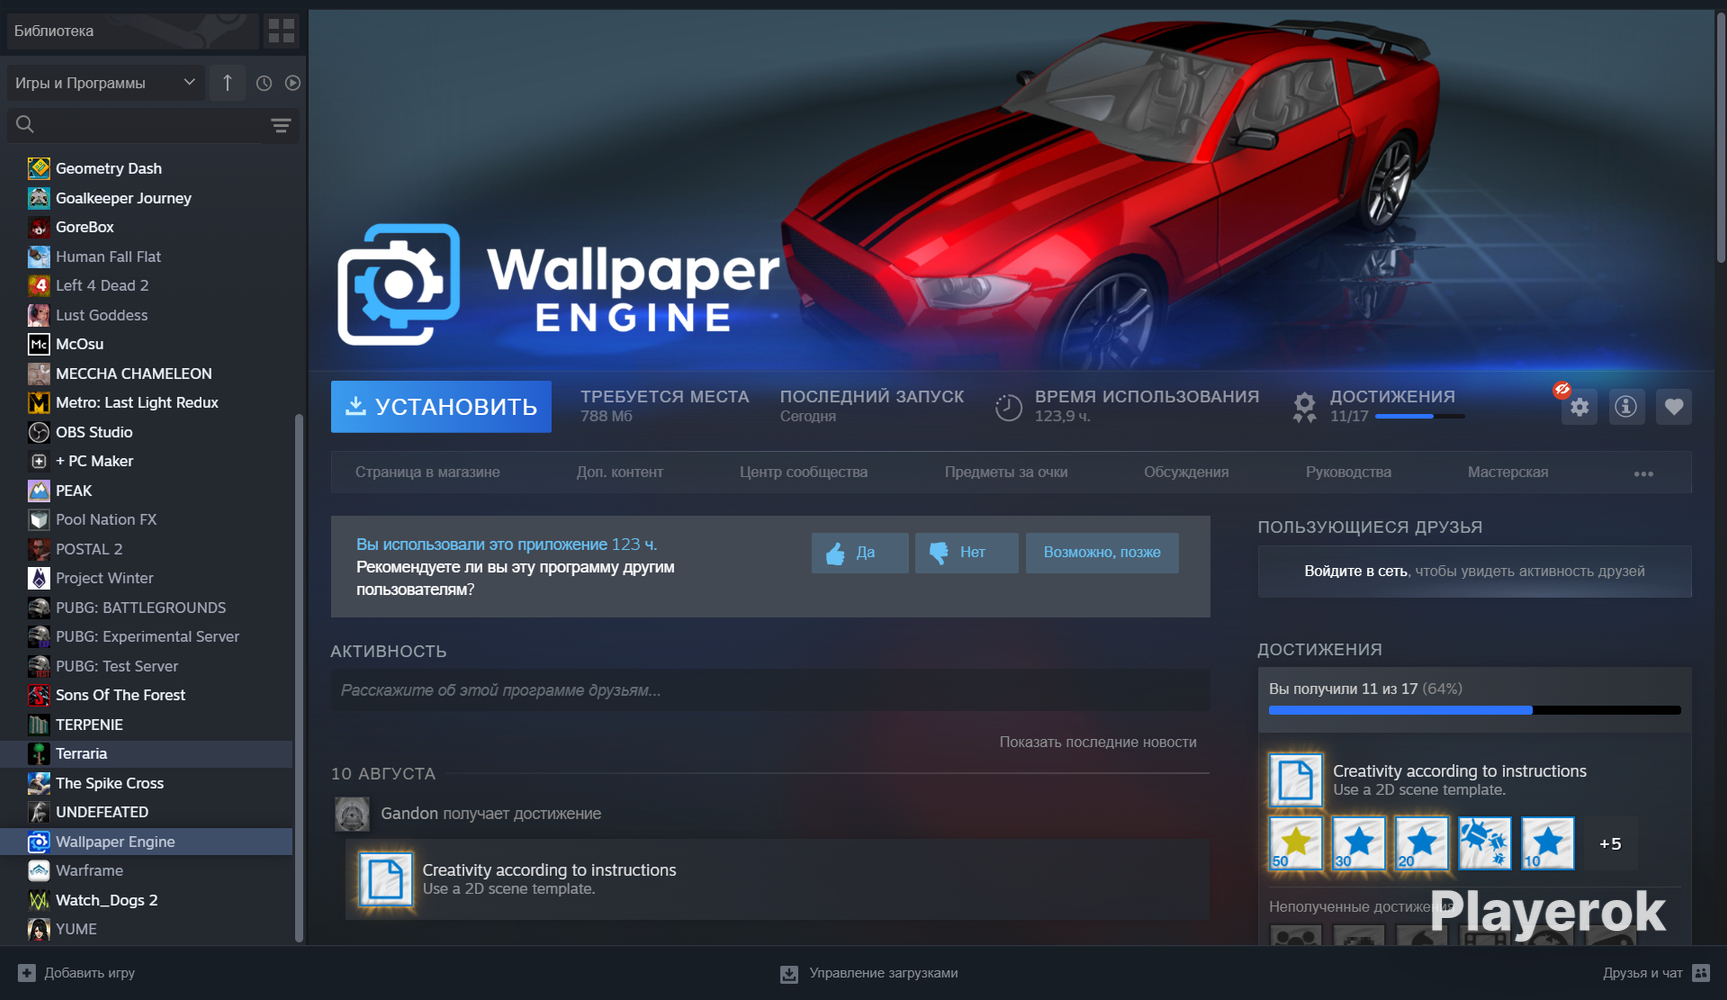Click the library search magnifier icon
This screenshot has width=1727, height=1000.
click(x=25, y=124)
